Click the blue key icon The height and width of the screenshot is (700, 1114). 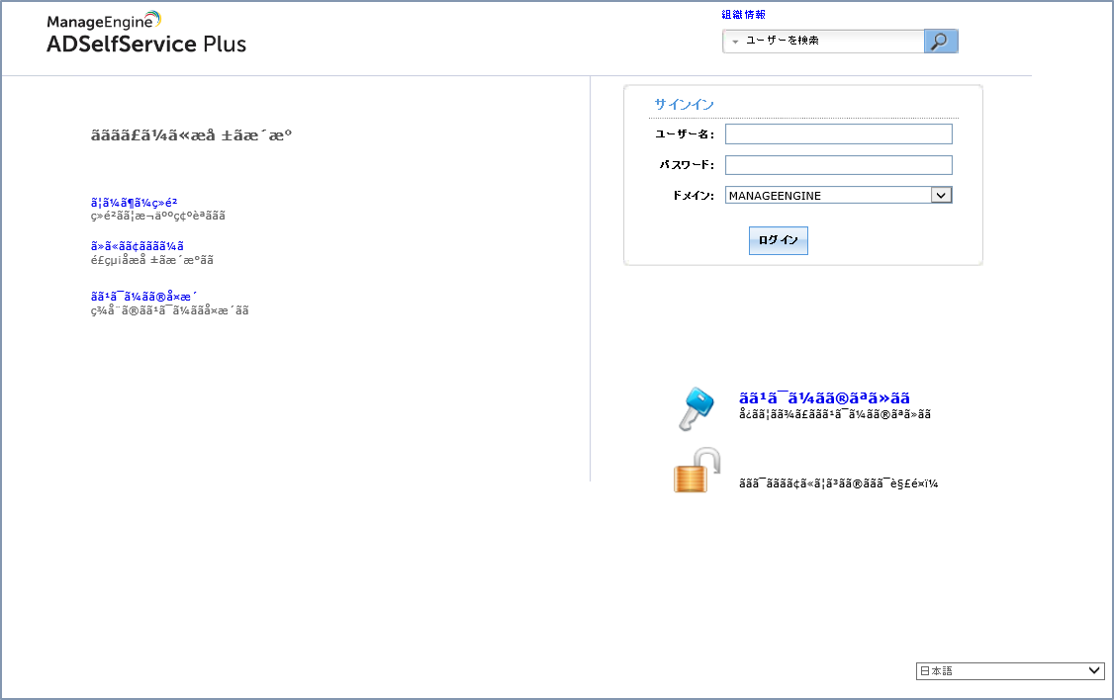click(696, 409)
